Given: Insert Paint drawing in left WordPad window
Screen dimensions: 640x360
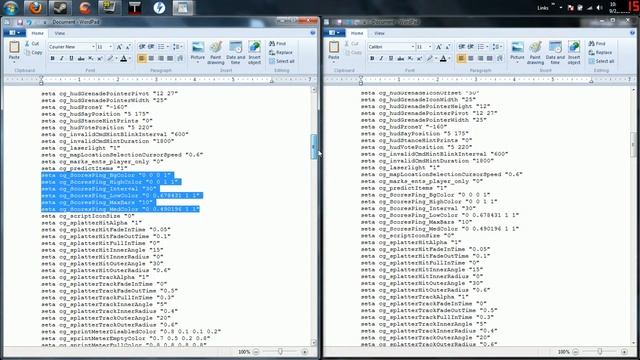Looking at the screenshot, I should coord(216,53).
